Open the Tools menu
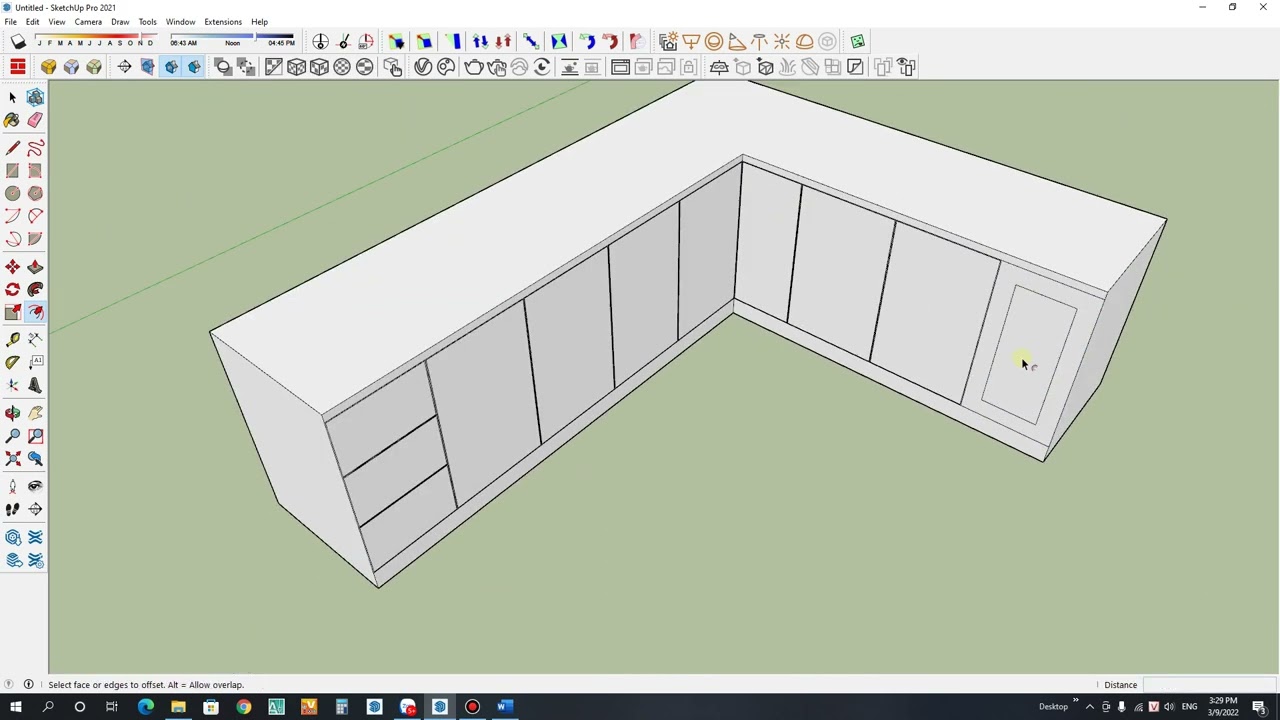Image resolution: width=1280 pixels, height=720 pixels. click(147, 22)
